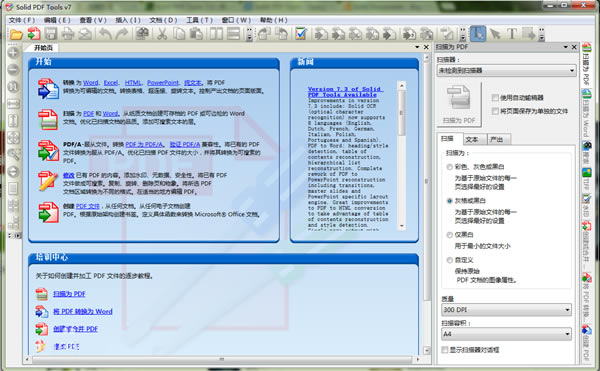Select the 自定义 radio option
The image size is (600, 371).
click(450, 260)
